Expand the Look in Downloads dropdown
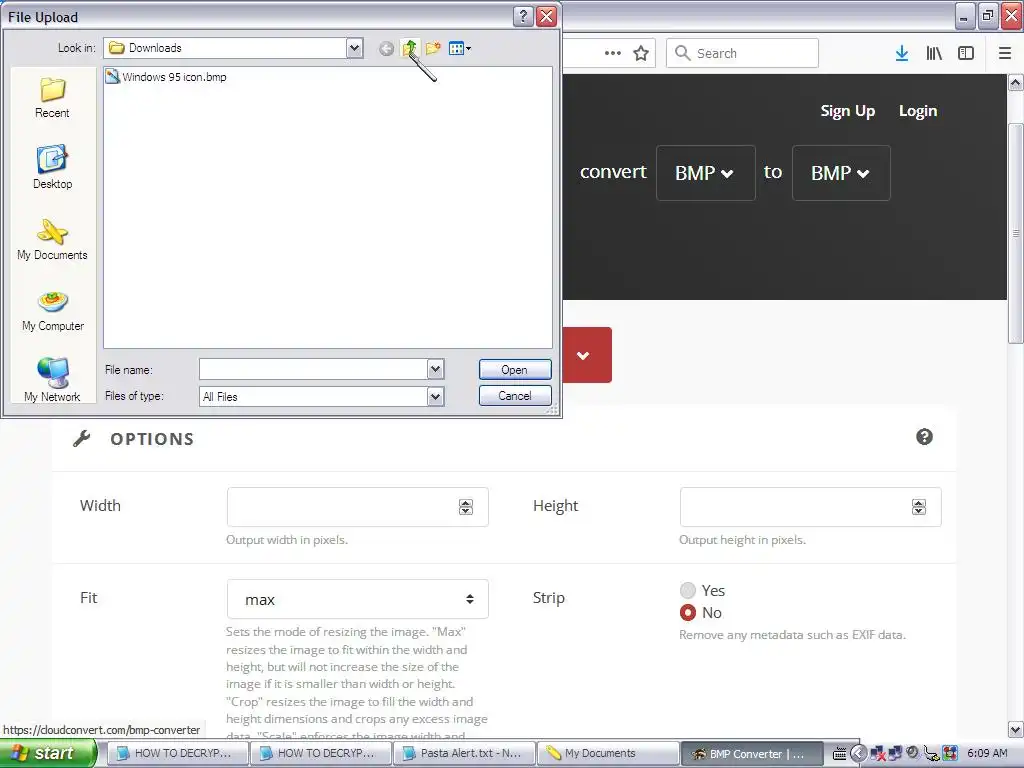Image resolution: width=1024 pixels, height=768 pixels. (x=355, y=48)
